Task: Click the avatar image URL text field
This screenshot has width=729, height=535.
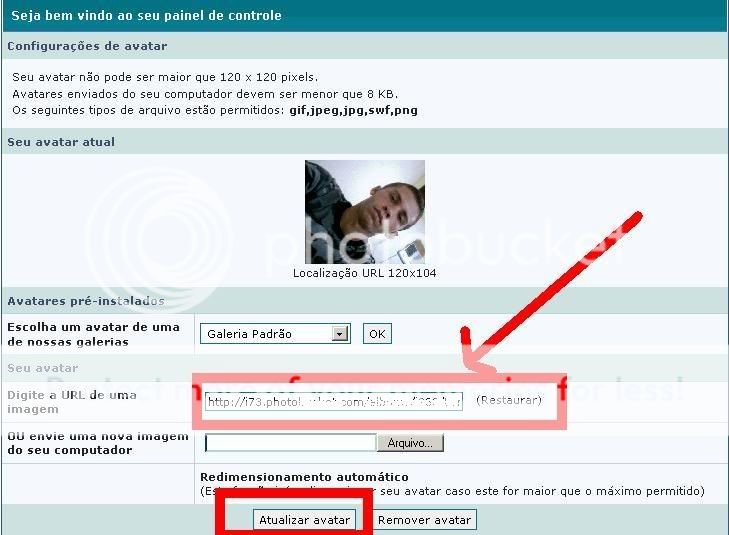Action: click(x=333, y=402)
